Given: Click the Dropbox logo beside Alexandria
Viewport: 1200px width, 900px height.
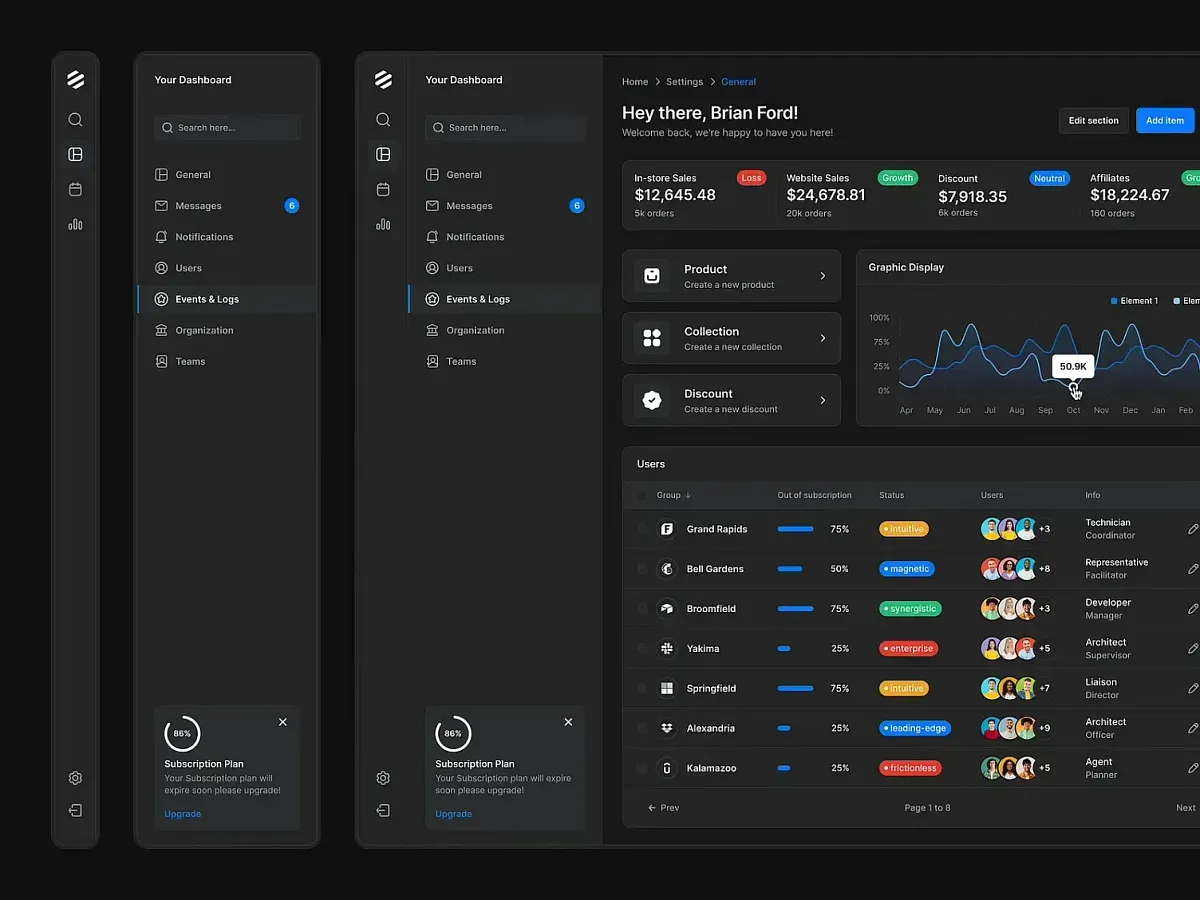Looking at the screenshot, I should point(667,729).
